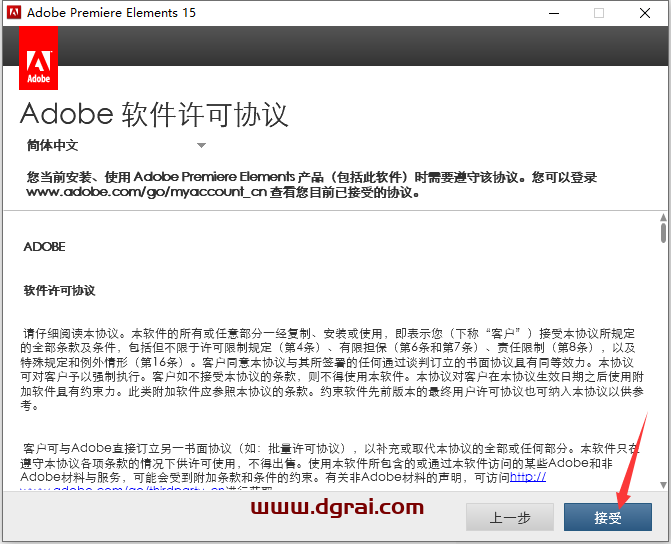Go back with the 上一步 button
This screenshot has width=671, height=544.
(x=510, y=517)
